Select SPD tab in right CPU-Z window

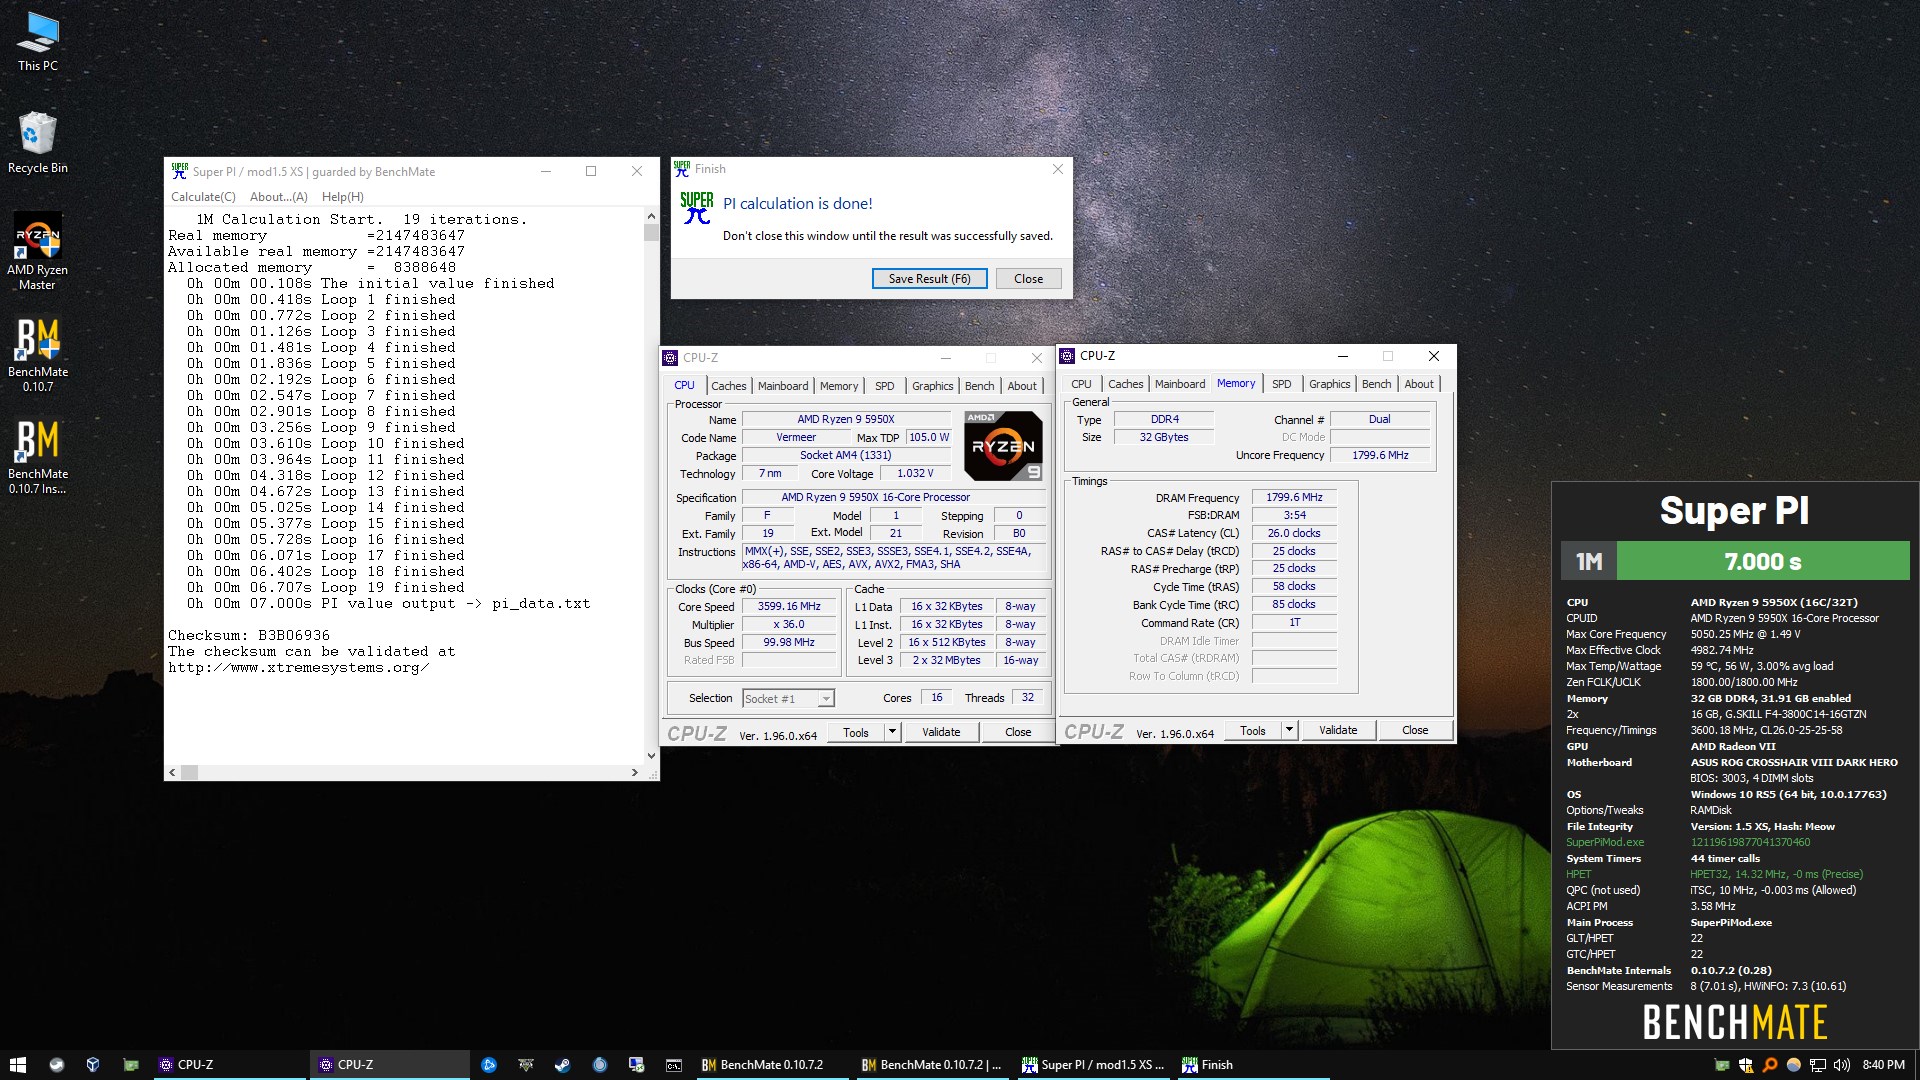1281,384
